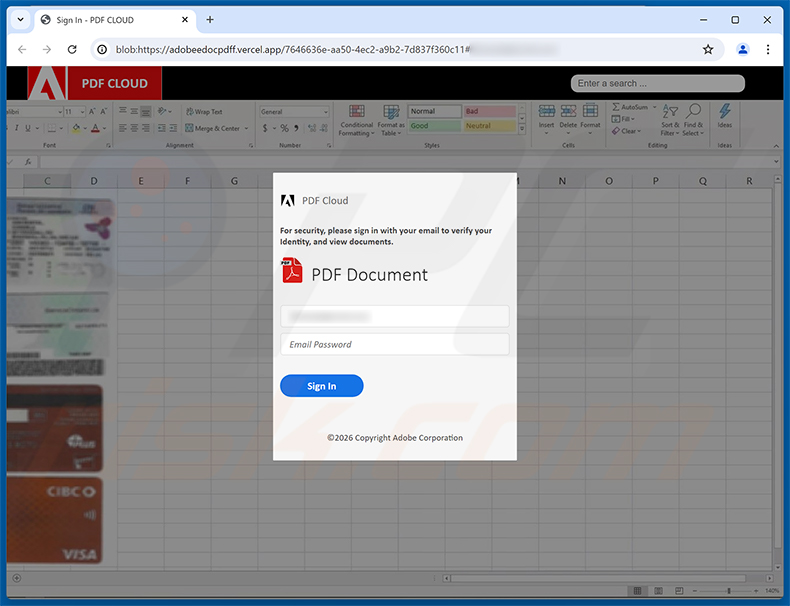Open the Chrome profile avatar
This screenshot has height=606, width=790.
(x=743, y=49)
